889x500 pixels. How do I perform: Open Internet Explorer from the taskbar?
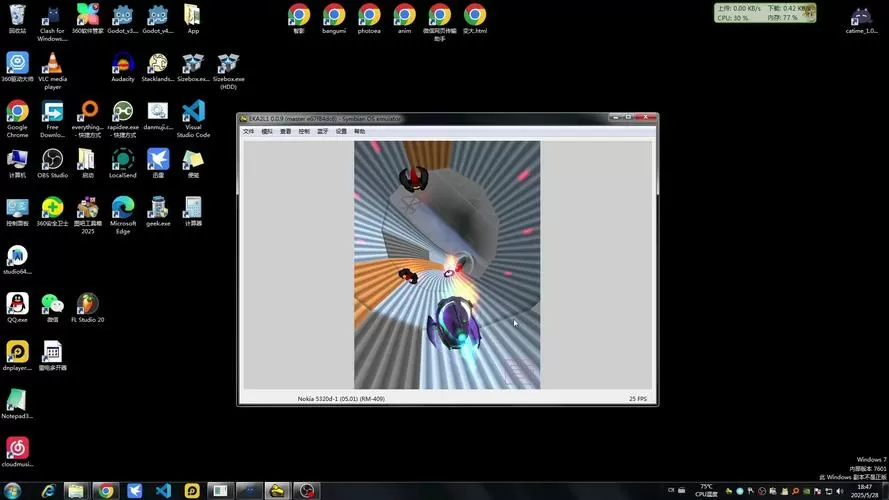click(x=48, y=490)
